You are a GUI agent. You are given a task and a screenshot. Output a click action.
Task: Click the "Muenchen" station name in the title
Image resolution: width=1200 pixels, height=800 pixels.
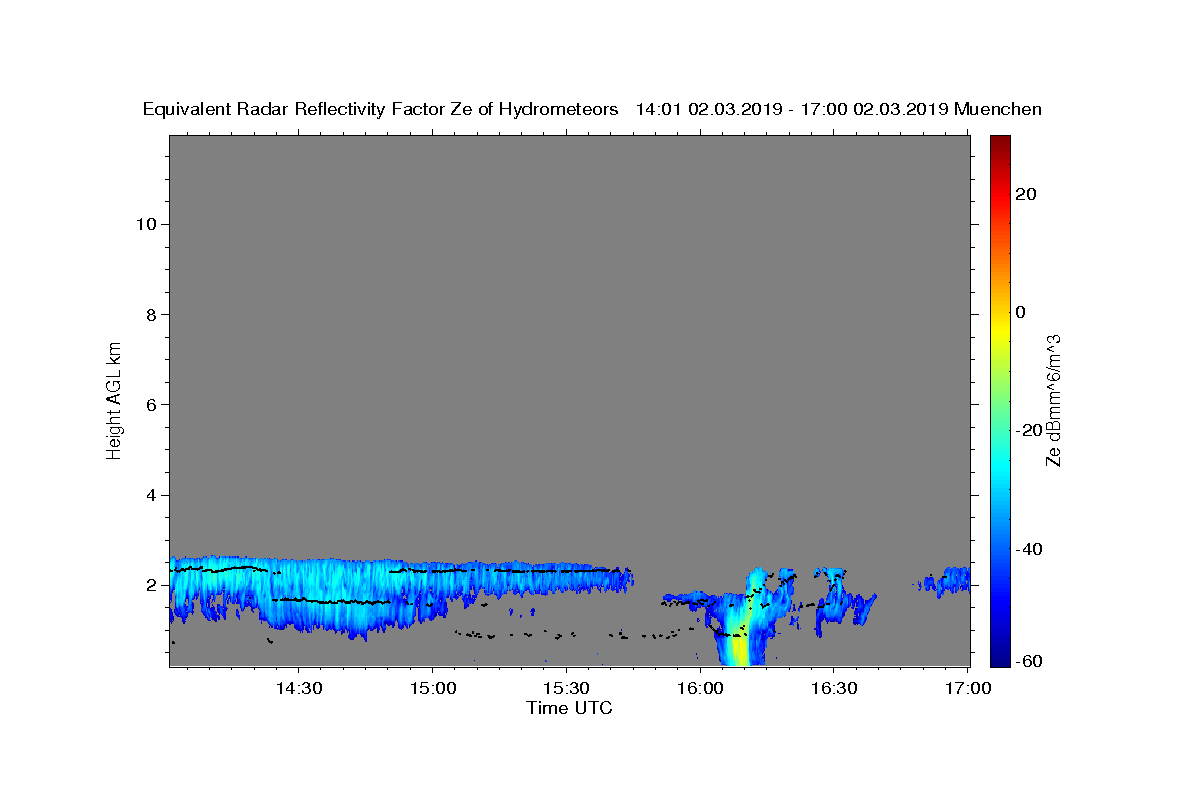tap(998, 110)
